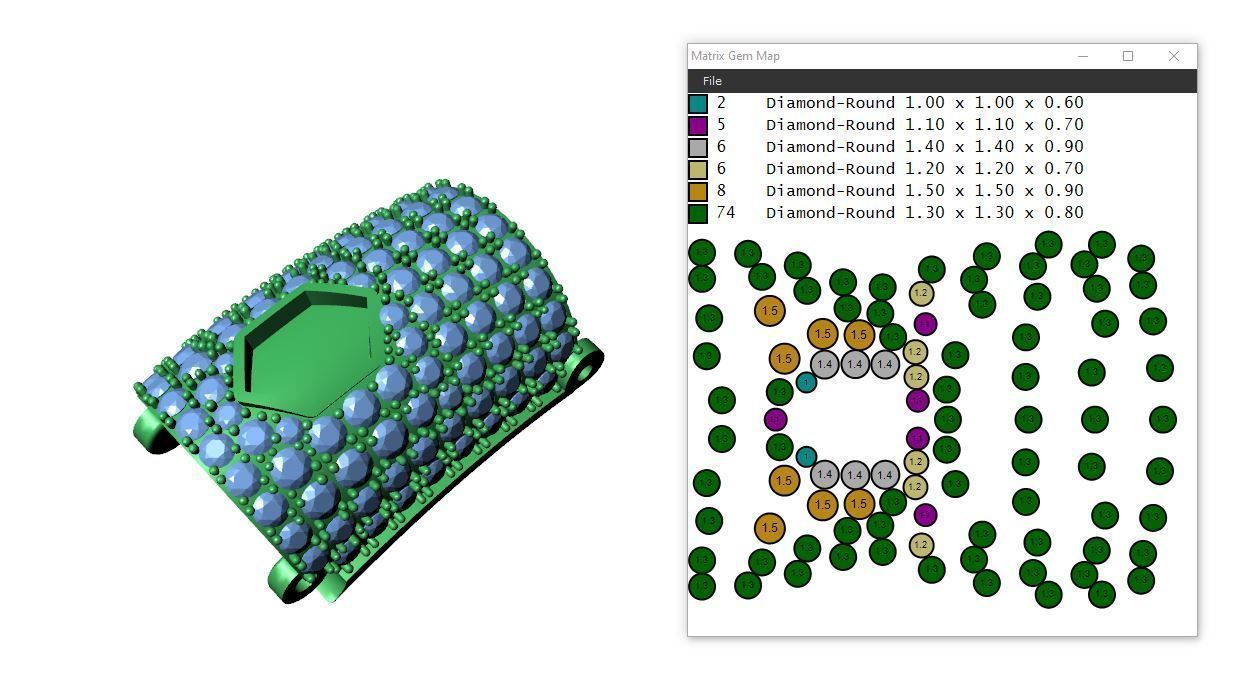Click the dark green 1.30 diamond swatch
This screenshot has width=1250, height=691.
[x=698, y=213]
